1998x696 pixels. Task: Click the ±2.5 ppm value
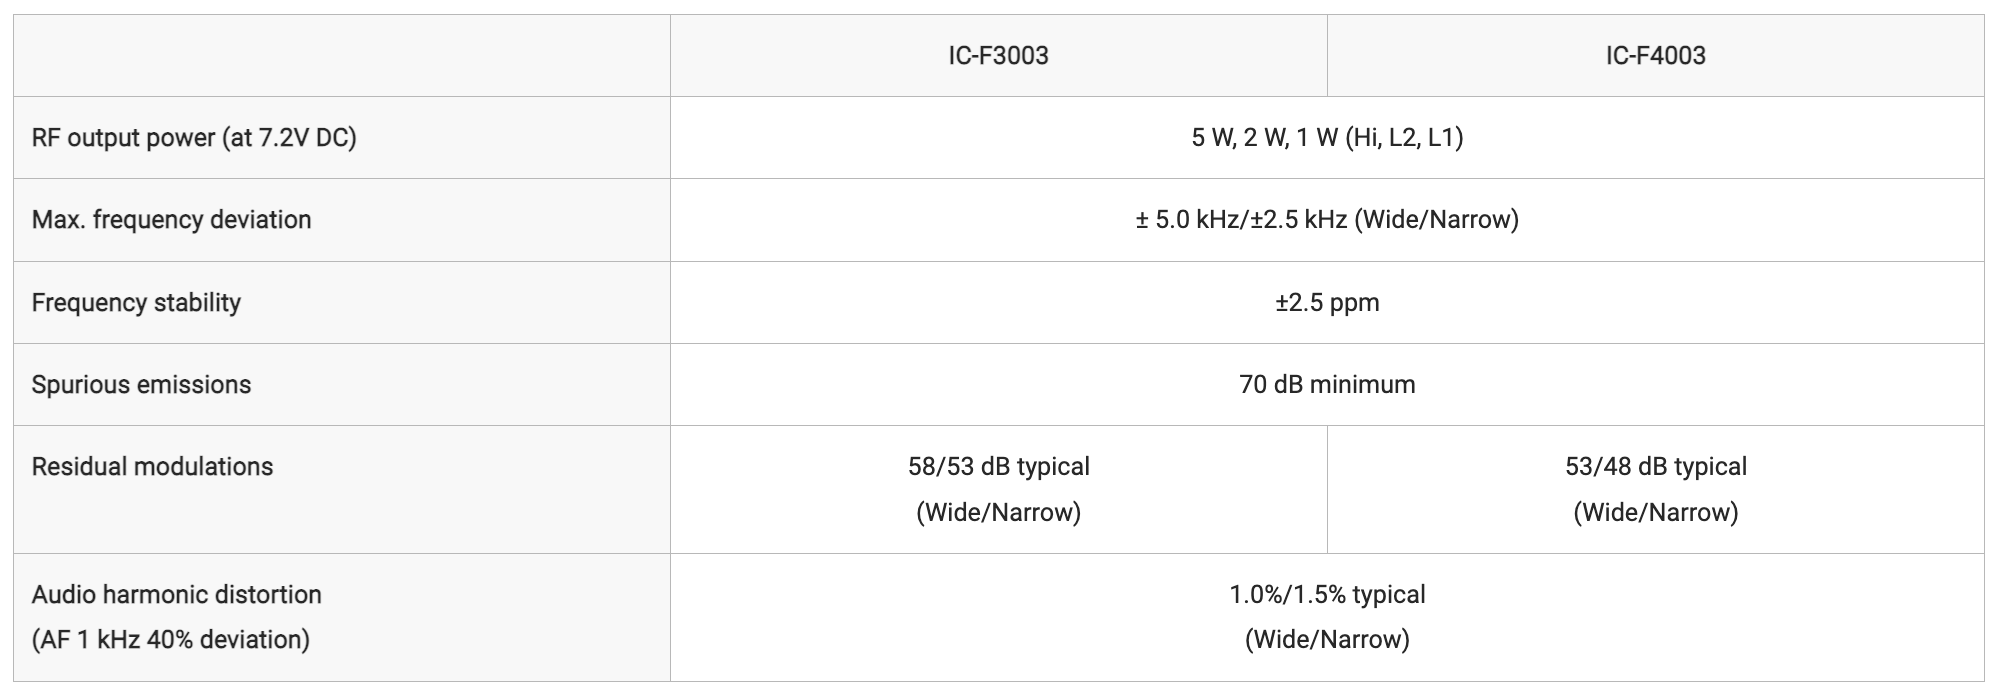click(x=1327, y=302)
